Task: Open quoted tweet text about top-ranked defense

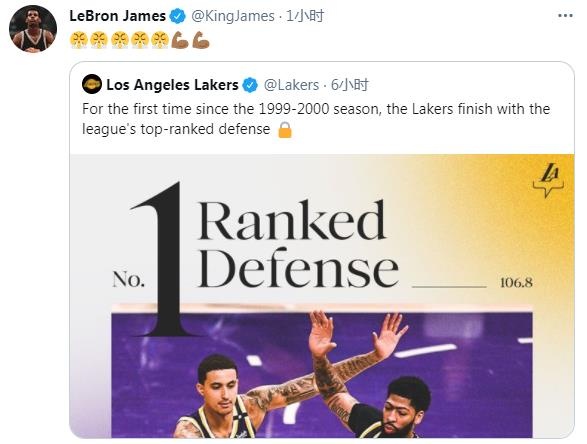Action: (x=316, y=119)
